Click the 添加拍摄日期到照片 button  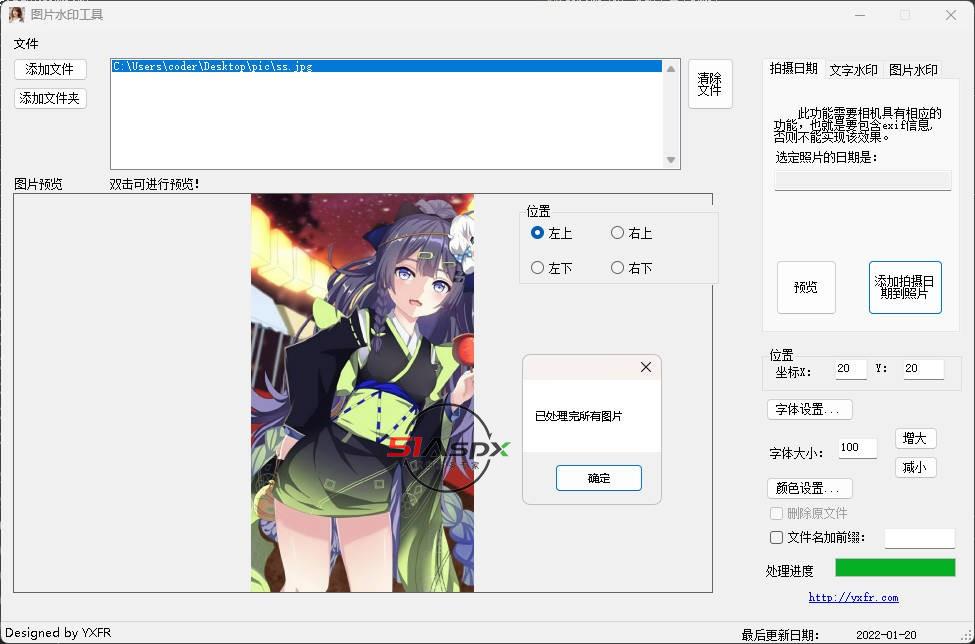coord(905,287)
